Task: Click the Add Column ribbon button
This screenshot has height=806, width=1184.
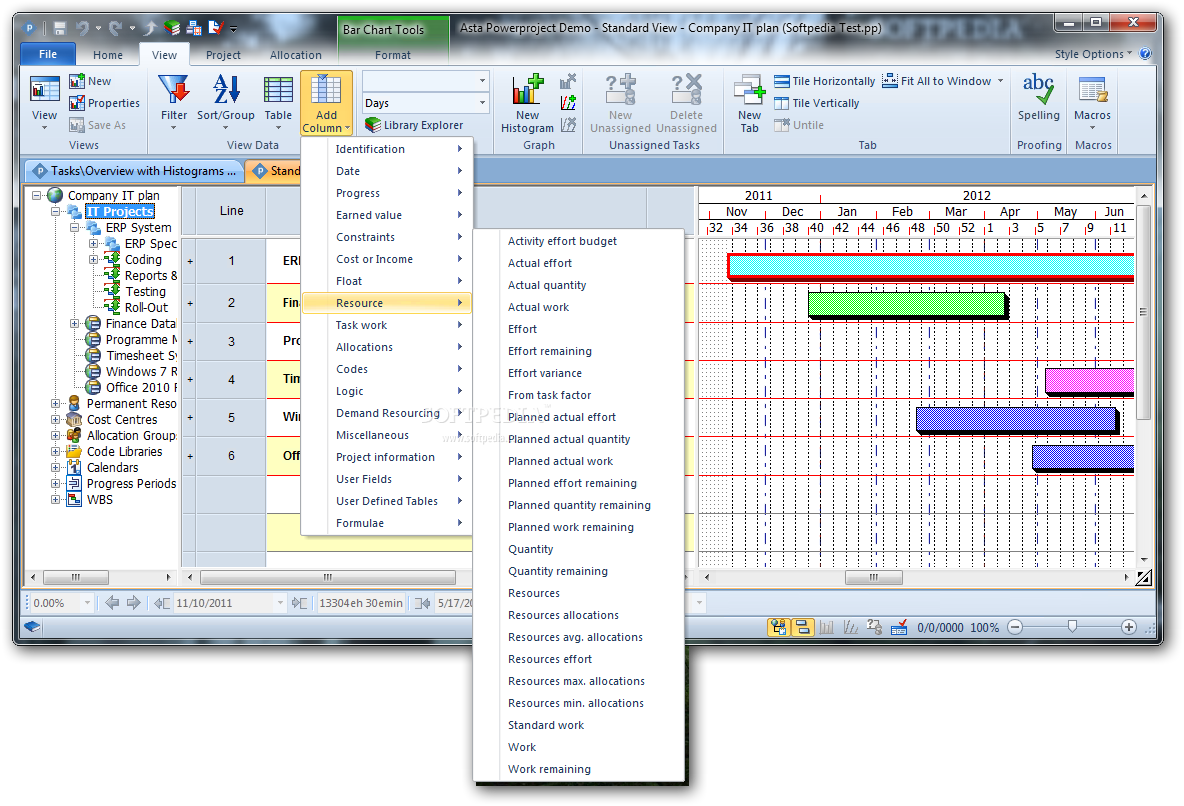Action: (x=326, y=103)
